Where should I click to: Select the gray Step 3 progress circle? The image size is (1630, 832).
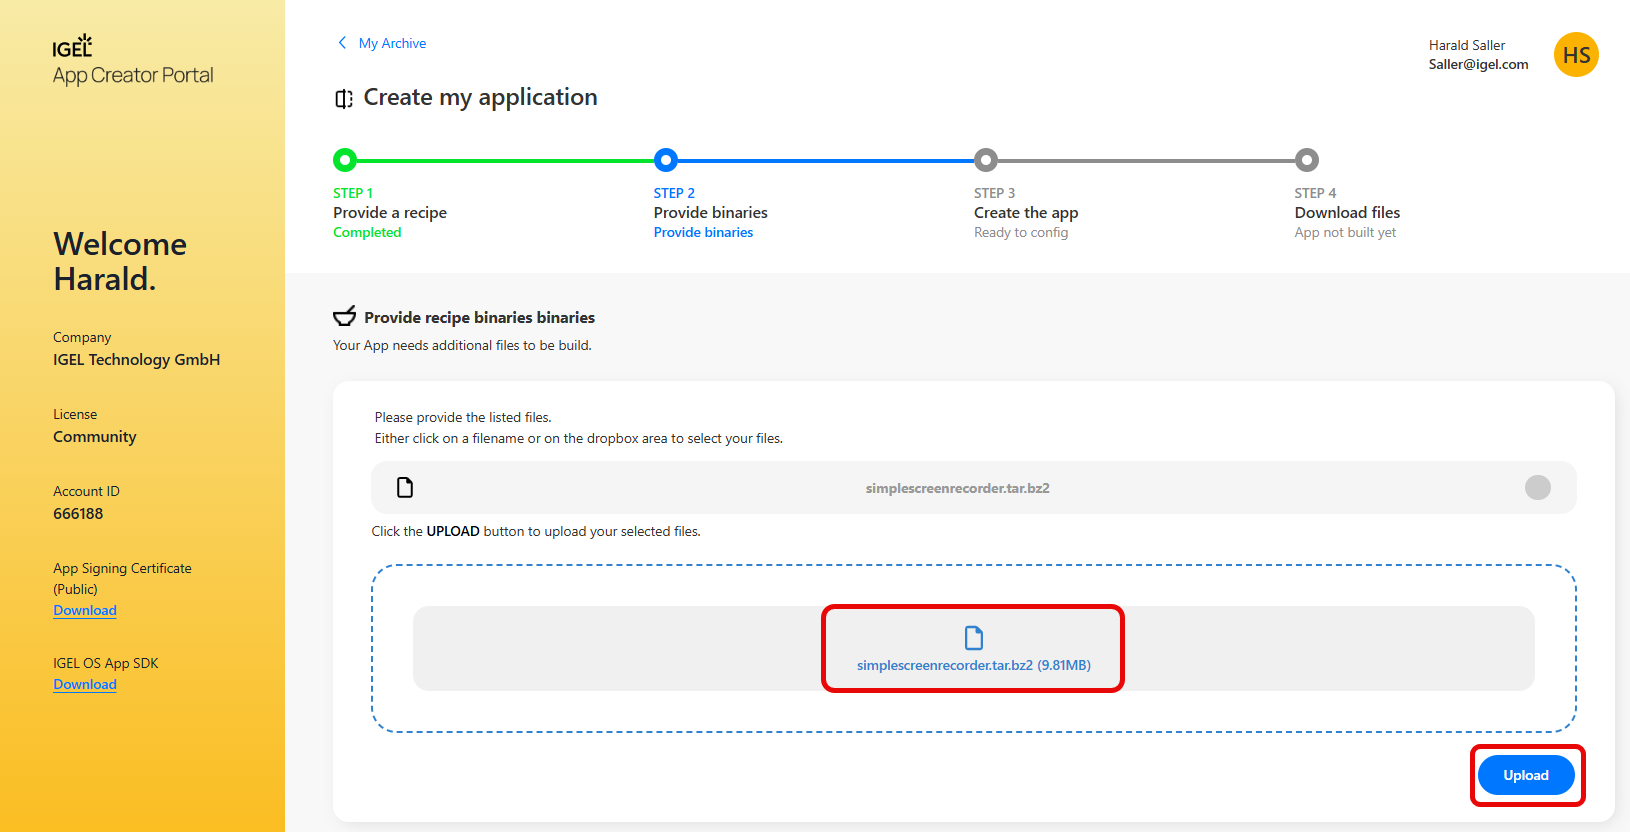point(986,160)
